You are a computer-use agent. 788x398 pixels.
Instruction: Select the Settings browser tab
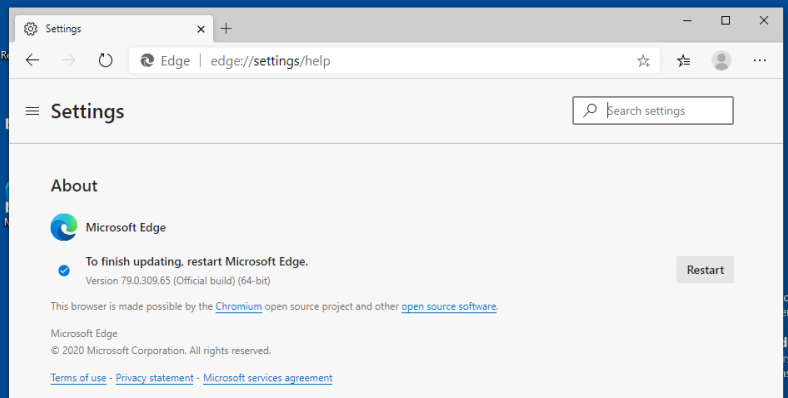pos(114,29)
